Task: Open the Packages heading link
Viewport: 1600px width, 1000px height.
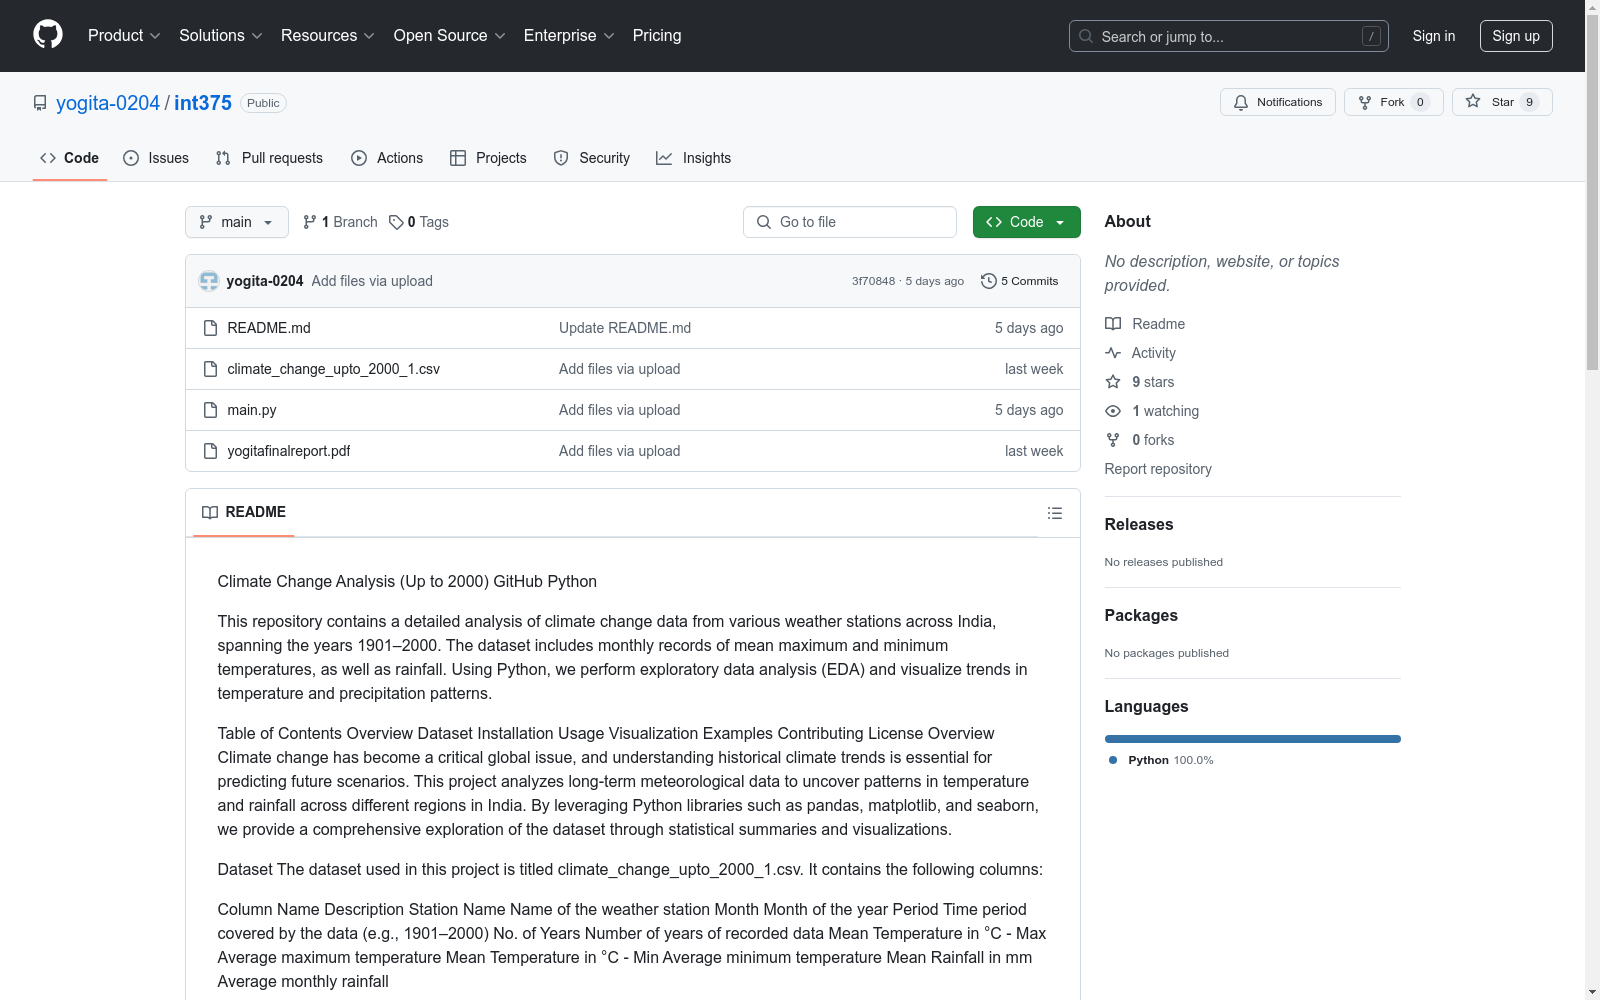Action: pos(1141,615)
